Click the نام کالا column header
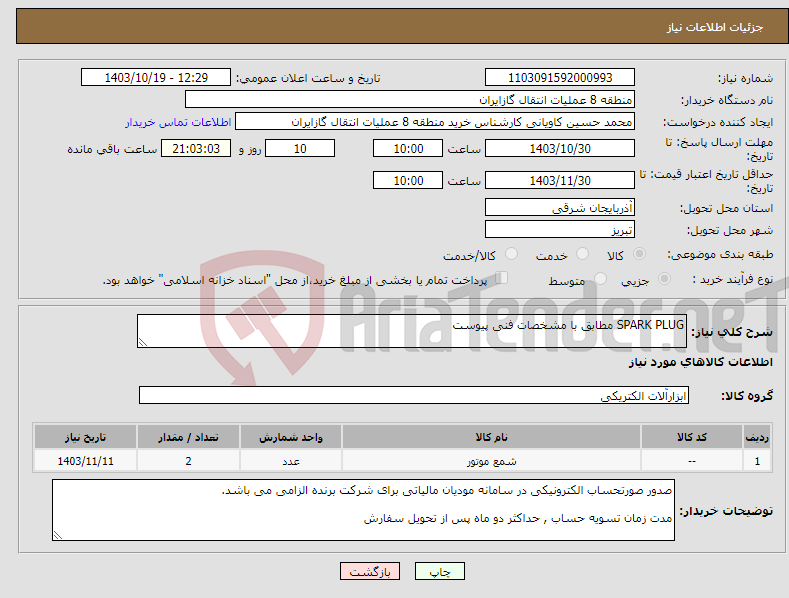 (x=491, y=437)
